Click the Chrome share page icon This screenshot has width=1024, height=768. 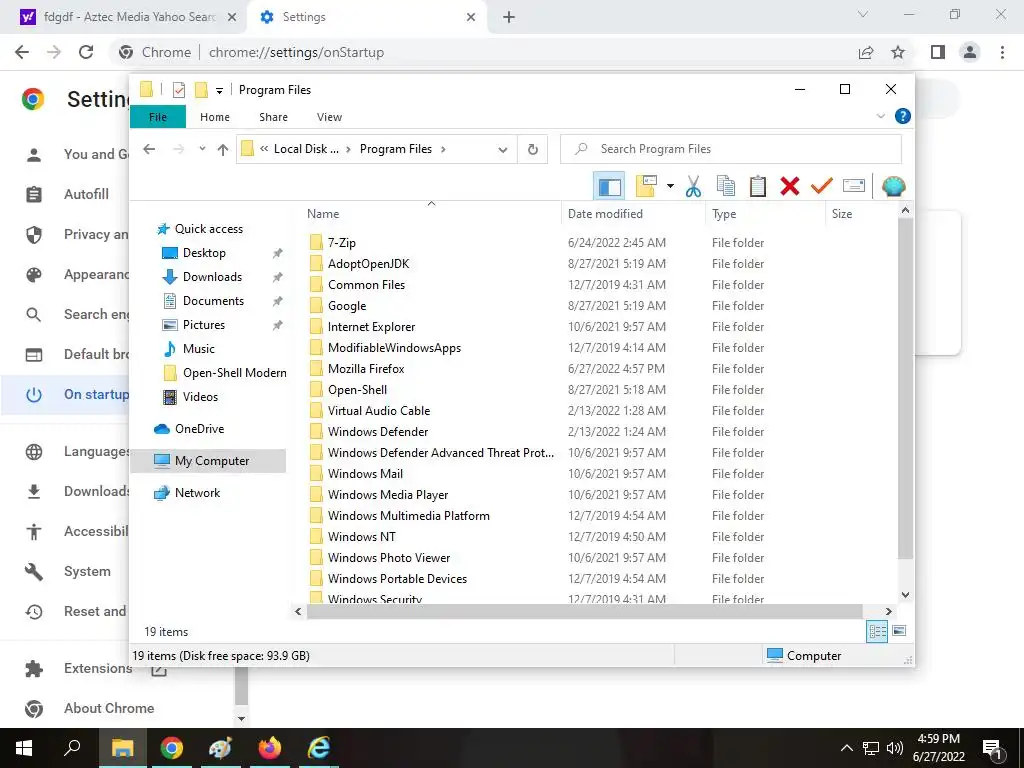pos(866,52)
